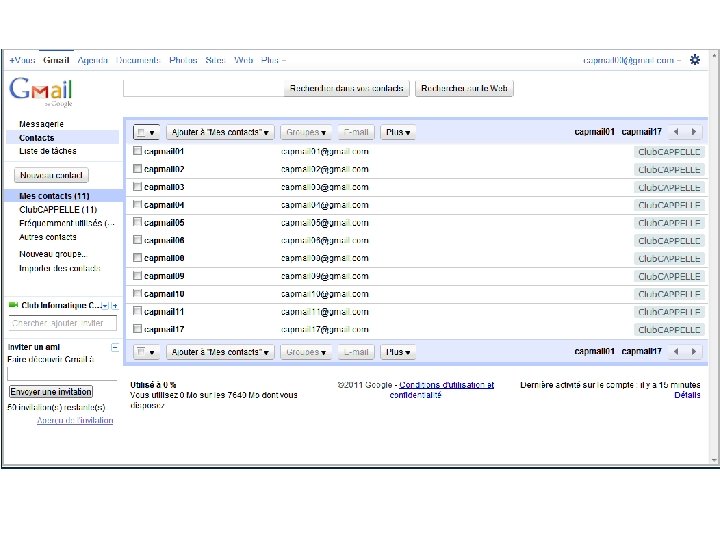Open Photos in the Google bar

[183, 60]
